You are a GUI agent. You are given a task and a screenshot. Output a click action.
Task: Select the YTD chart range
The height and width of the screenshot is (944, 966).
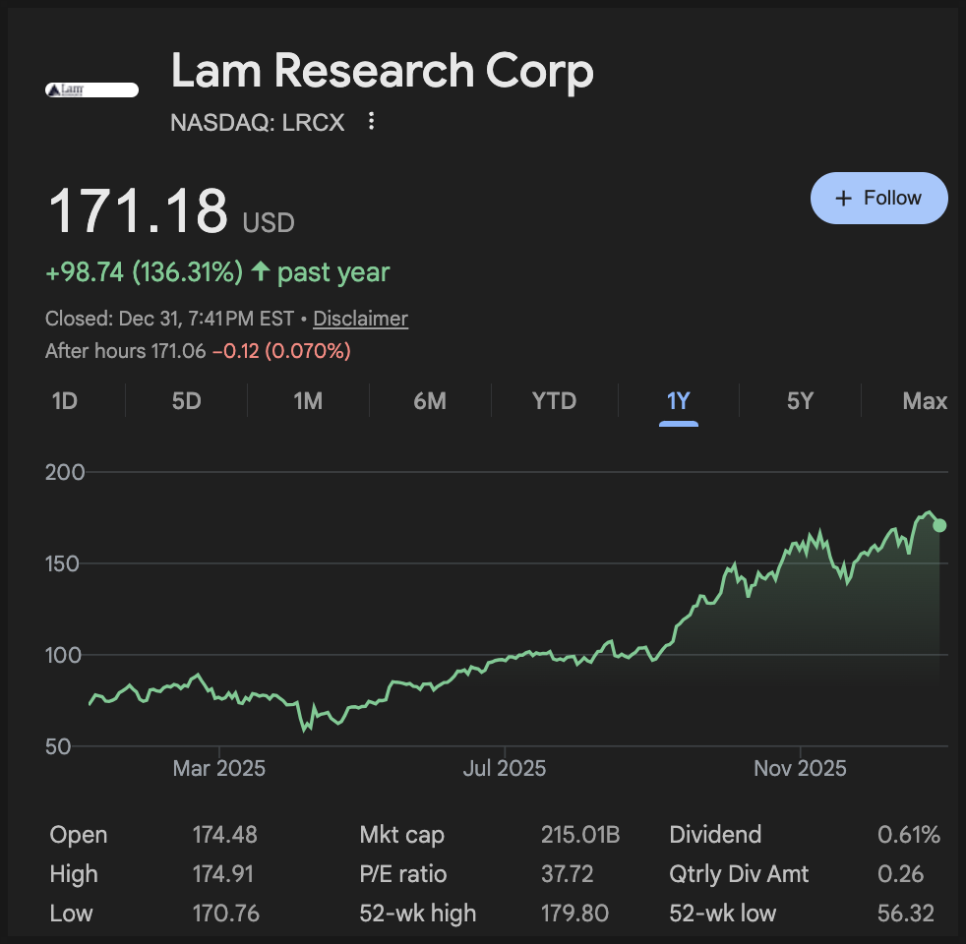click(x=554, y=401)
